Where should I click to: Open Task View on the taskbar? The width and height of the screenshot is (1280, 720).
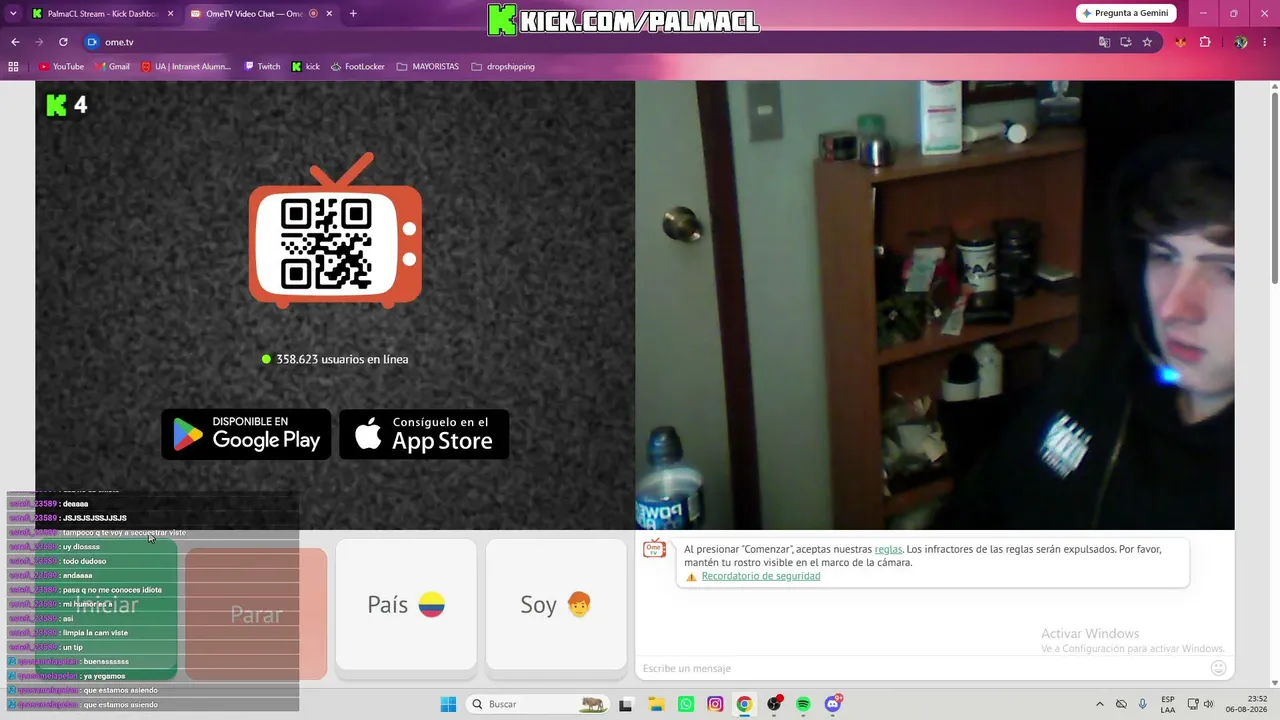point(626,704)
